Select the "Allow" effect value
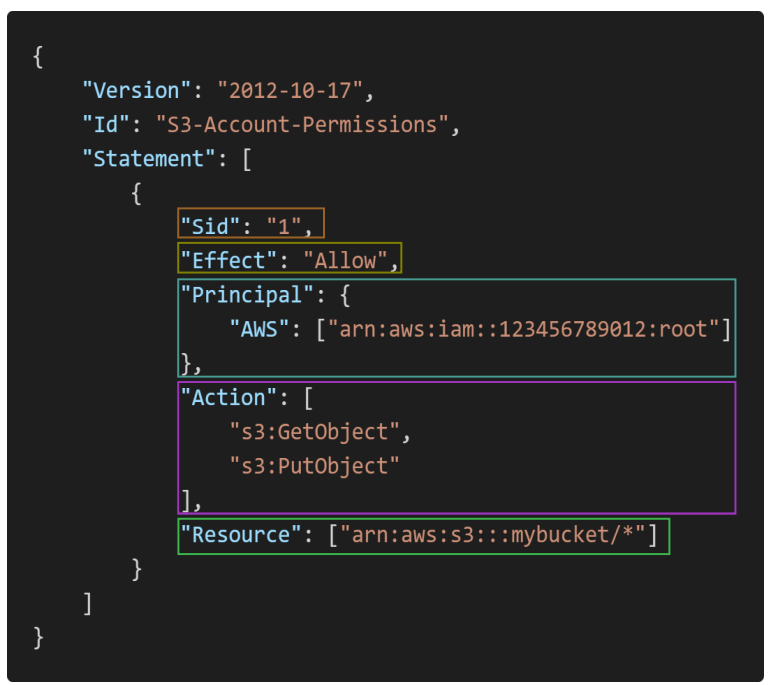The image size is (768, 685). [x=345, y=260]
